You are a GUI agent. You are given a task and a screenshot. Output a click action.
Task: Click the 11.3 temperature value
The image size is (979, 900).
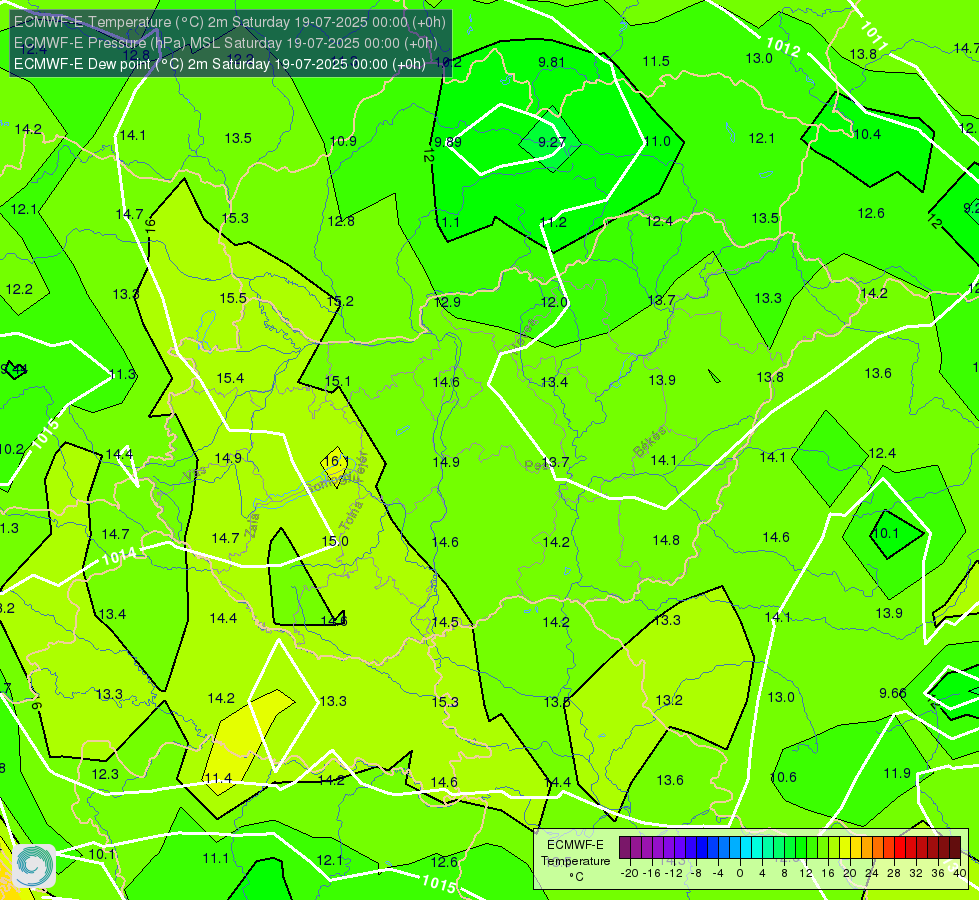click(122, 374)
